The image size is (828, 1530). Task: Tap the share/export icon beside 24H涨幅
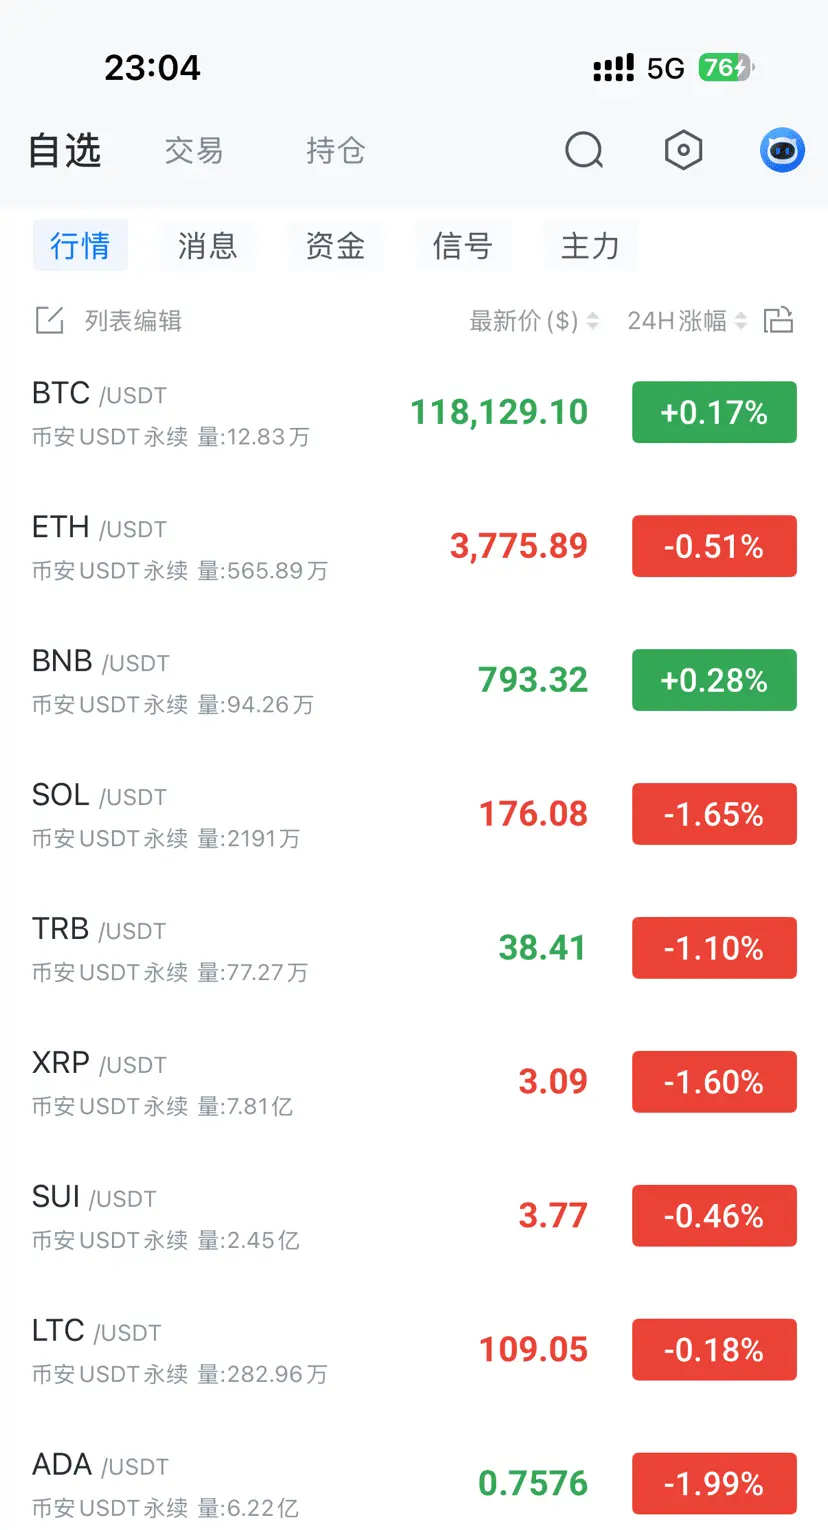tap(778, 320)
